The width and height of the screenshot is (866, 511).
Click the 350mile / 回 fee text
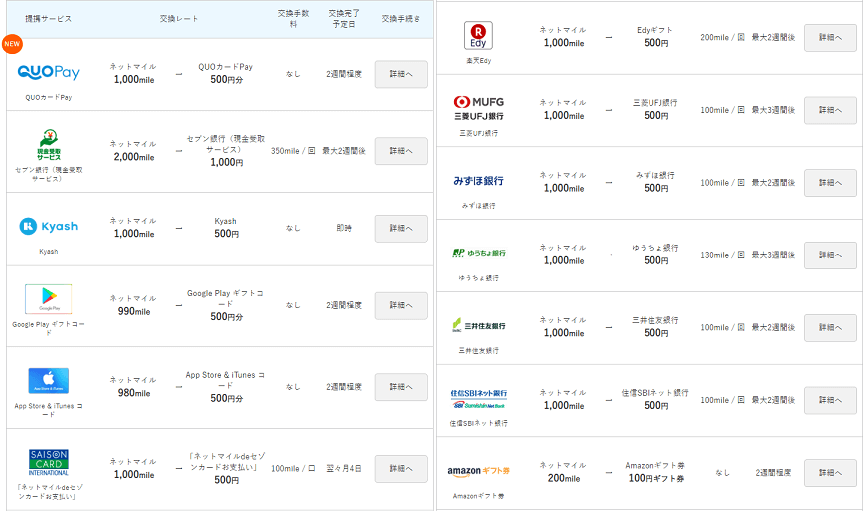[293, 151]
